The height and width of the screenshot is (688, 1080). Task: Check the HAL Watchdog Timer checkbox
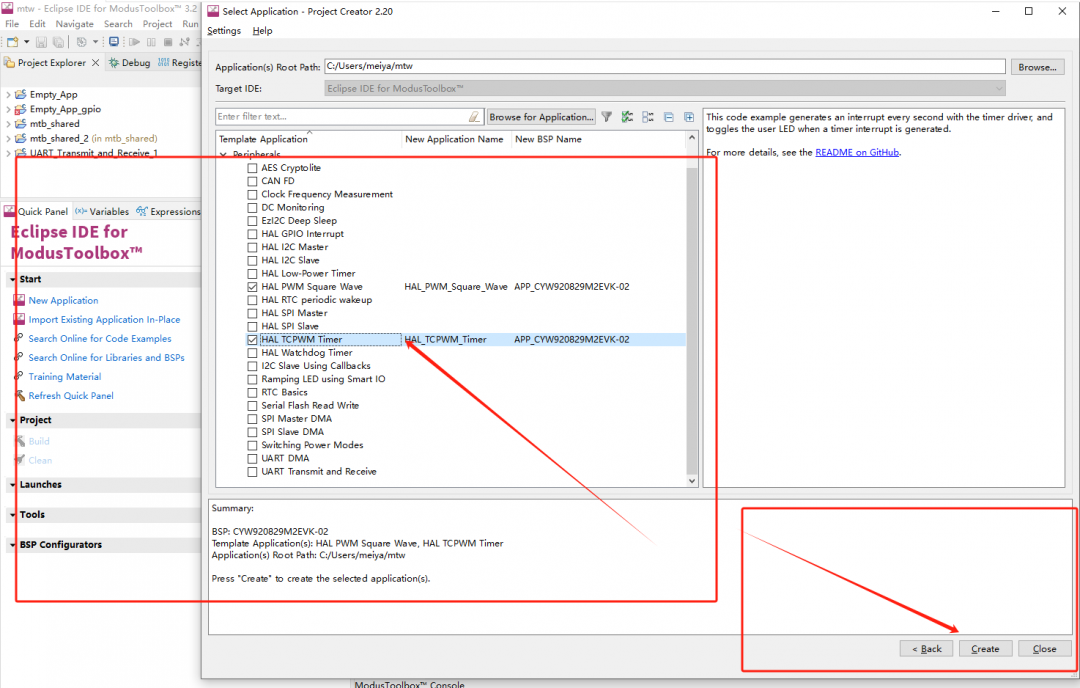point(252,353)
